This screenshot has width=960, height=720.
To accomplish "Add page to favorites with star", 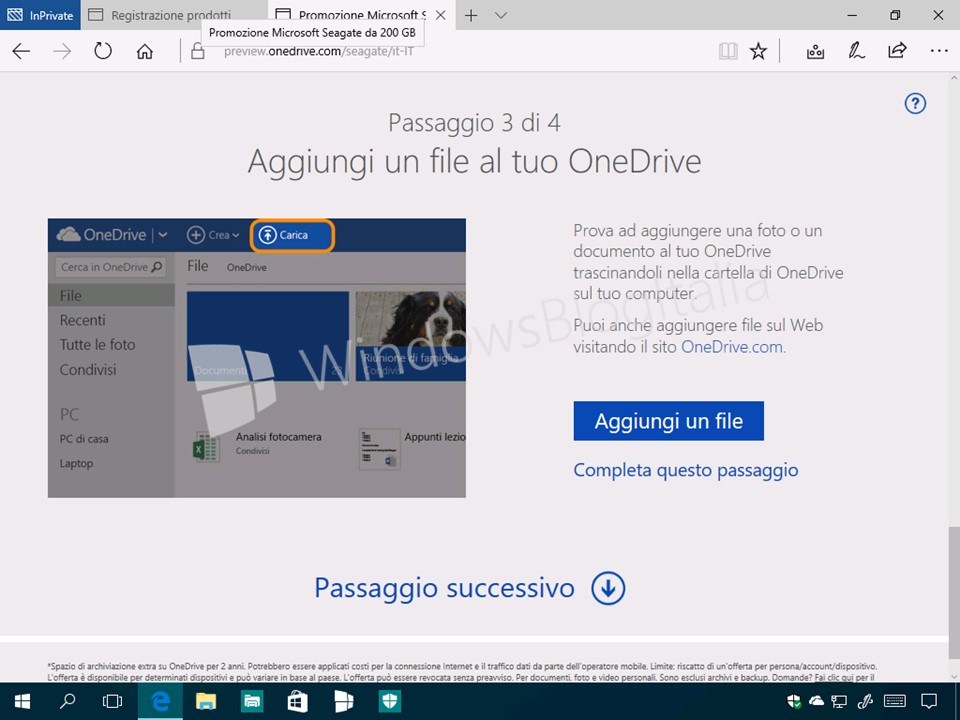I will pos(759,51).
